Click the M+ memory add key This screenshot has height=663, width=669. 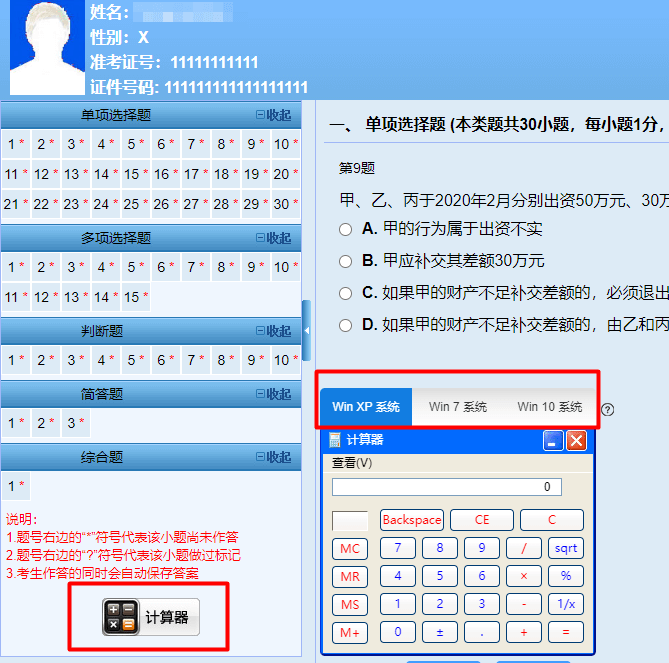coord(350,632)
